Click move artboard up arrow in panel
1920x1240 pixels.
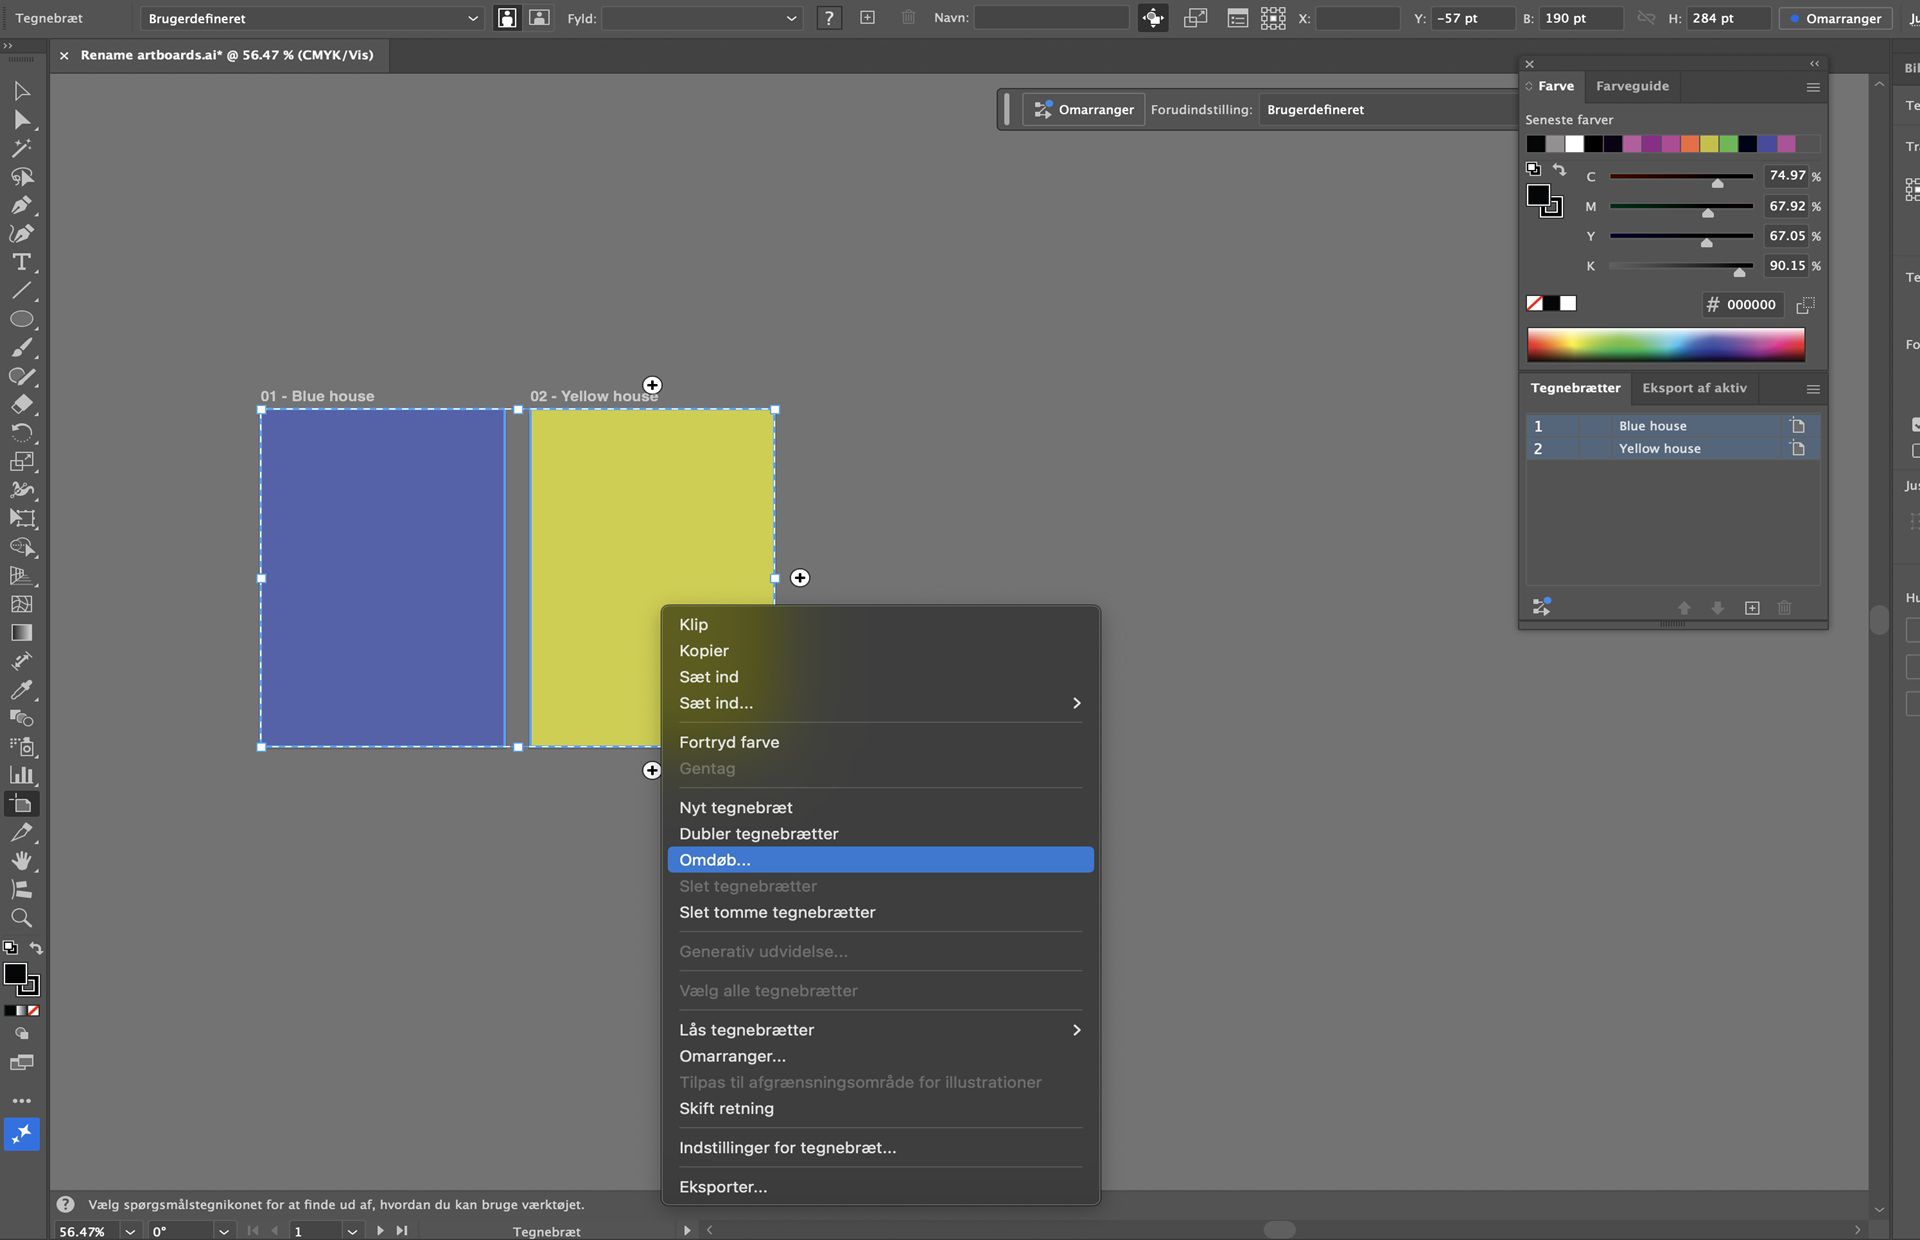click(x=1684, y=608)
